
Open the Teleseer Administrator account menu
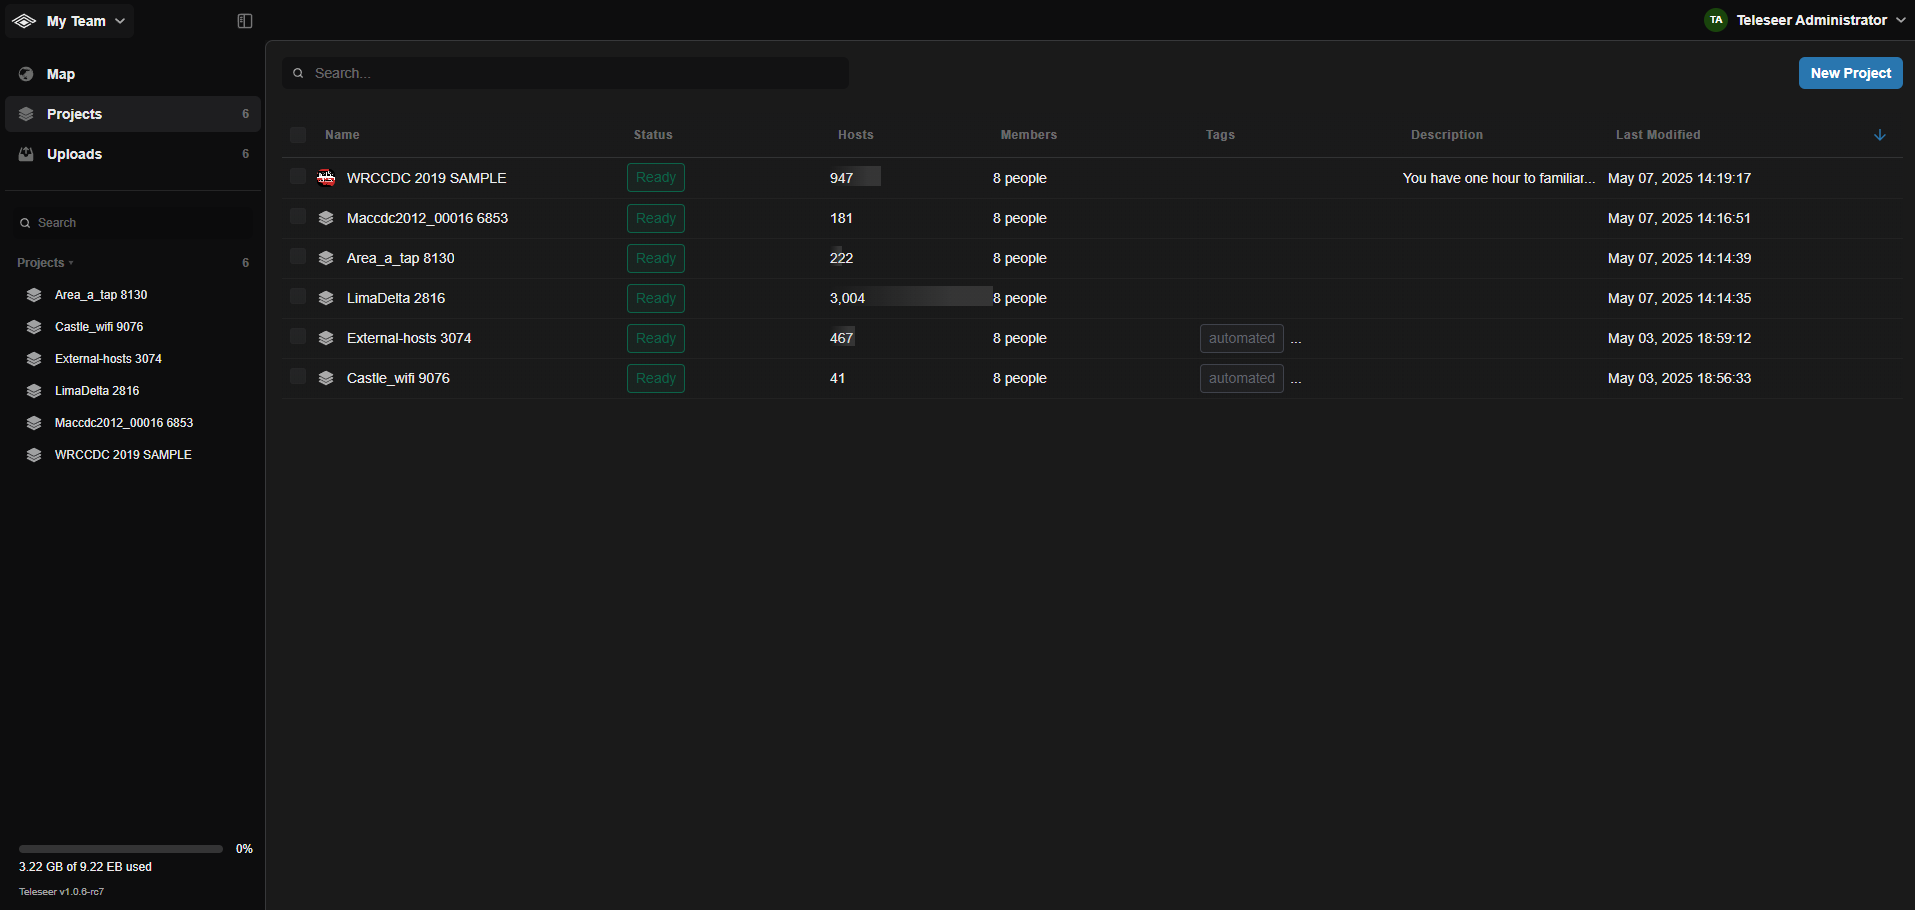coord(1806,20)
